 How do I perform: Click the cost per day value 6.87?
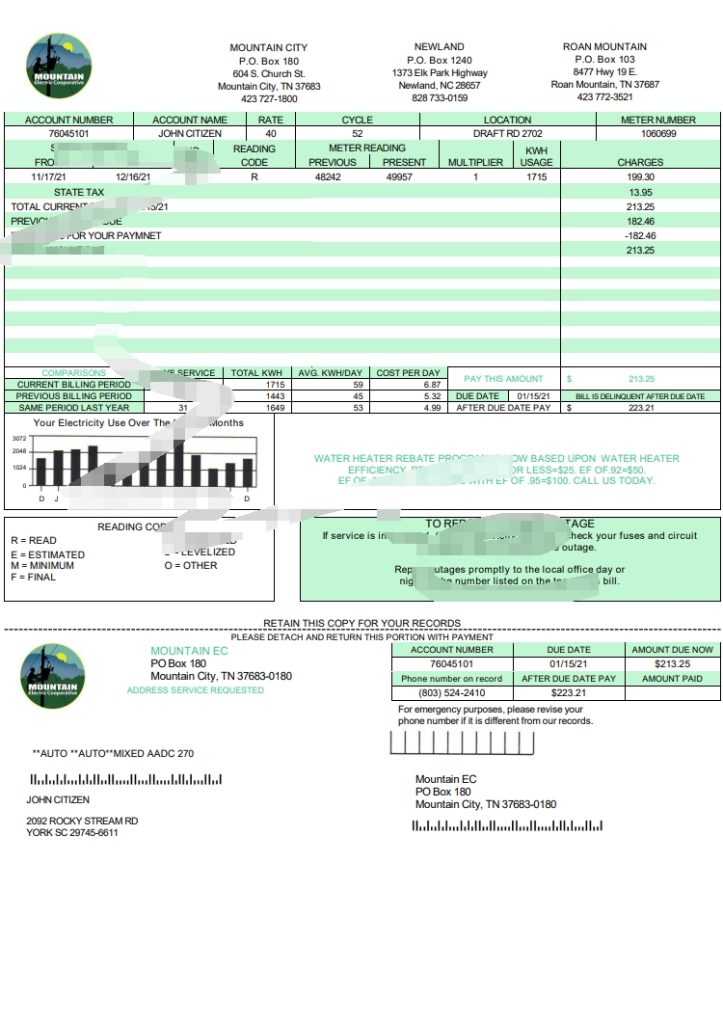point(432,385)
